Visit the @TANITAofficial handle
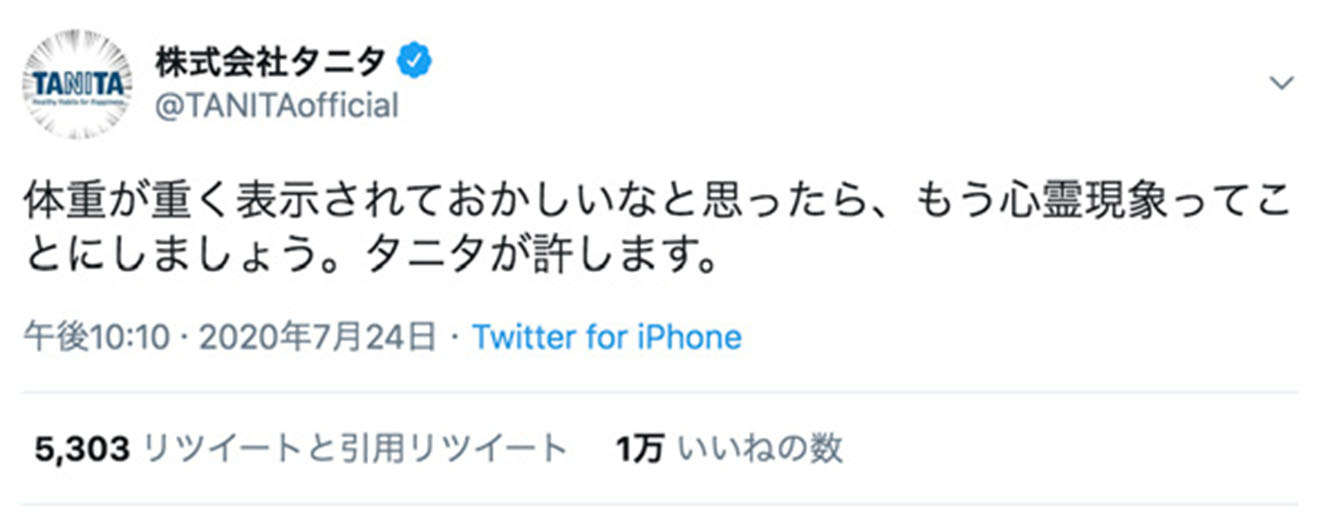This screenshot has width=1330, height=515. coord(276,105)
